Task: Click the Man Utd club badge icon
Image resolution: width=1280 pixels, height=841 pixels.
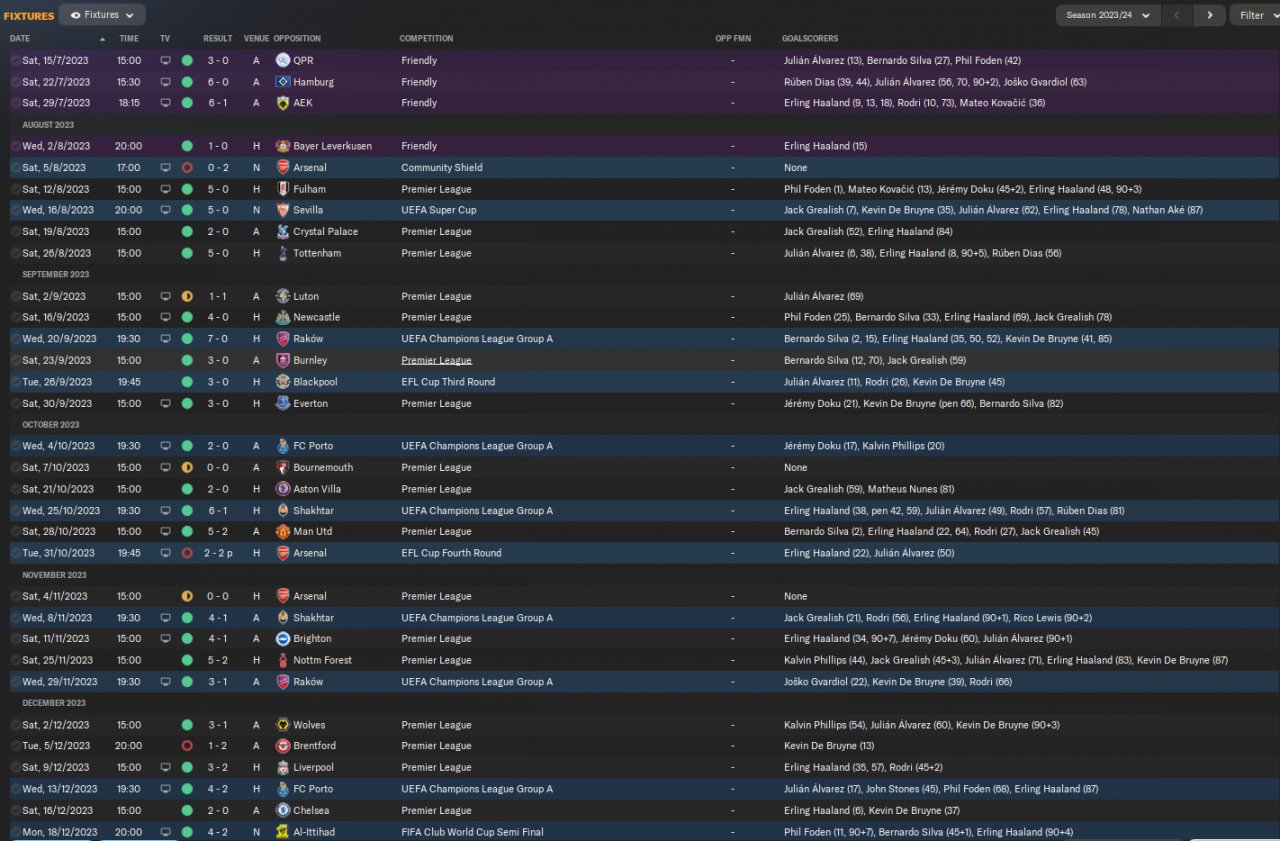Action: [x=283, y=532]
